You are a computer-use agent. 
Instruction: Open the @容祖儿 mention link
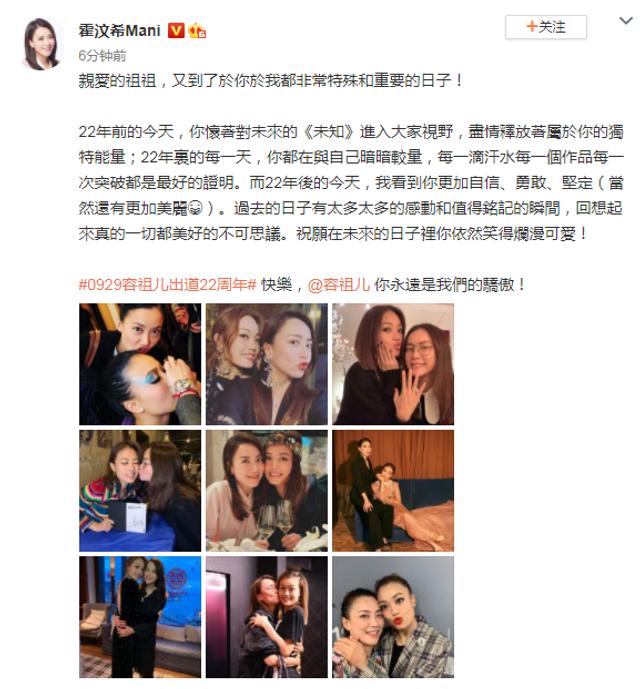(338, 285)
